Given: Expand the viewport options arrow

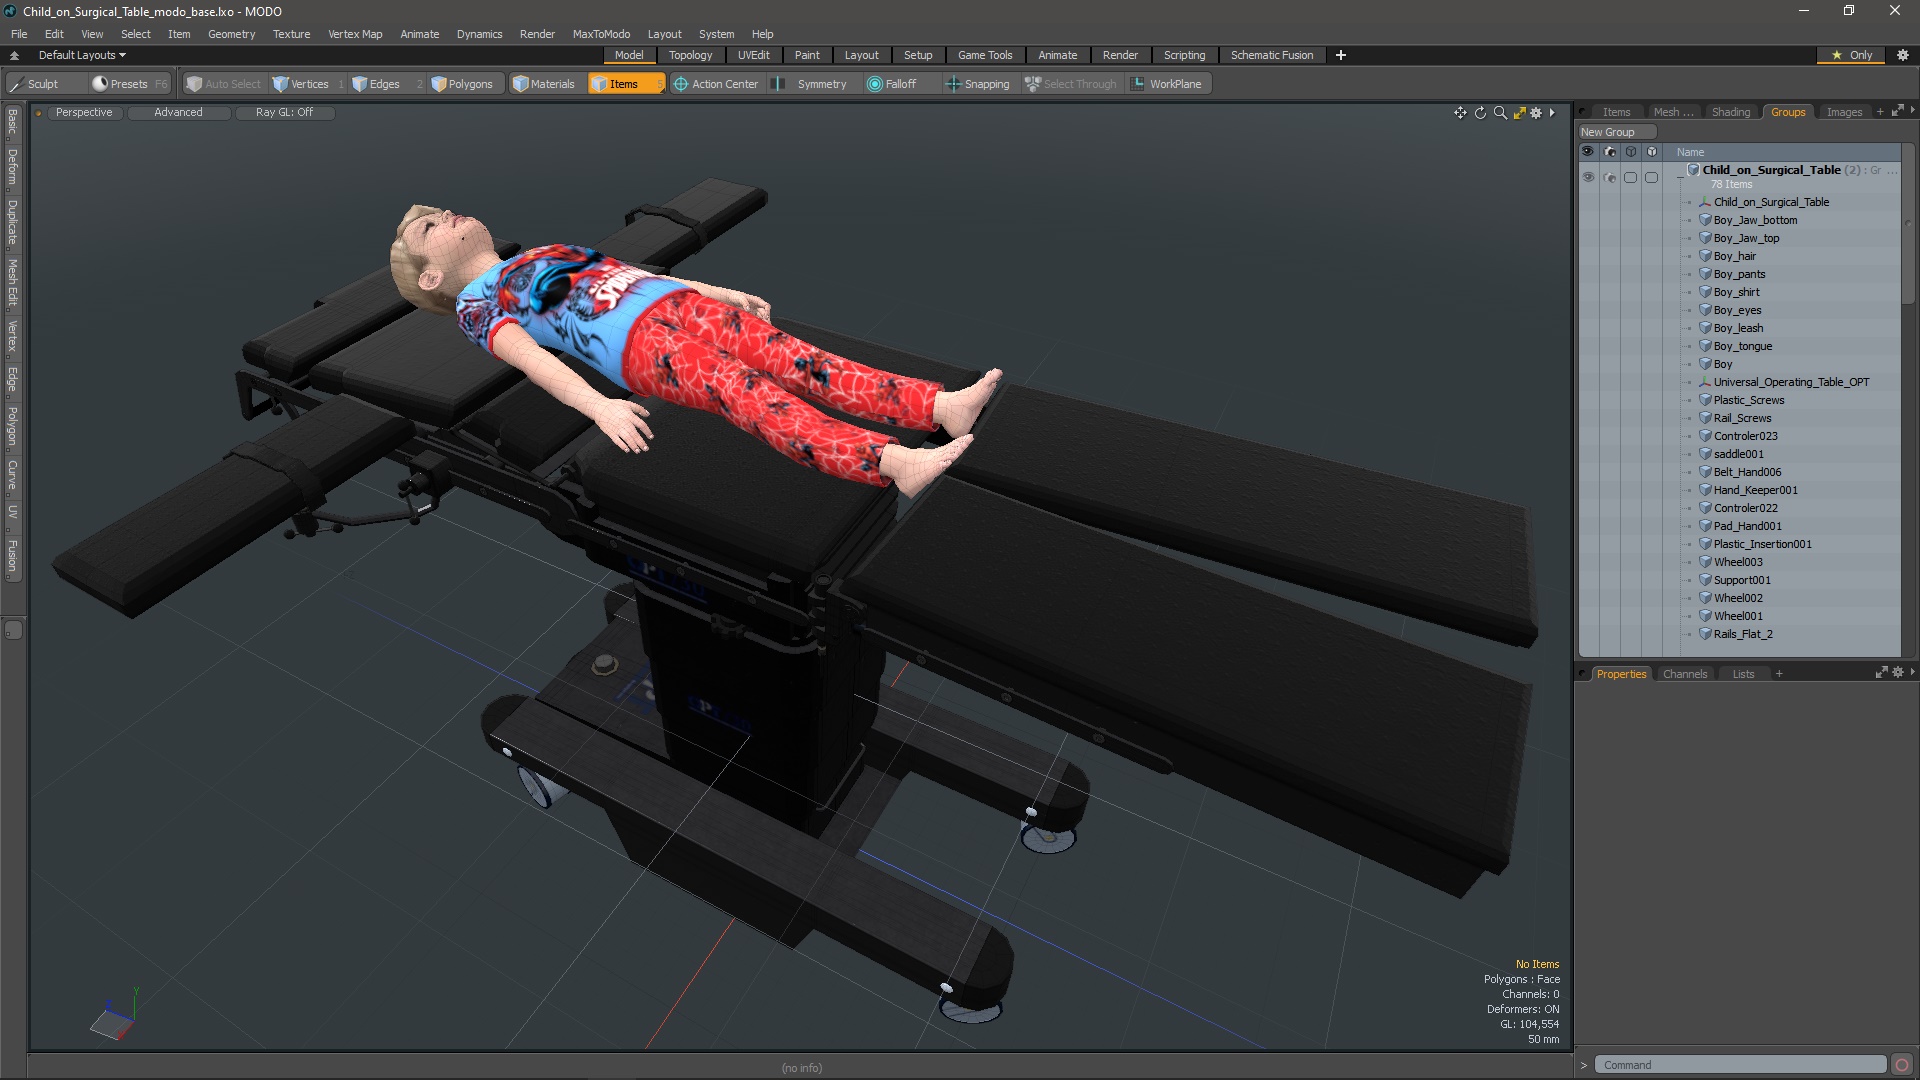Looking at the screenshot, I should (1552, 113).
